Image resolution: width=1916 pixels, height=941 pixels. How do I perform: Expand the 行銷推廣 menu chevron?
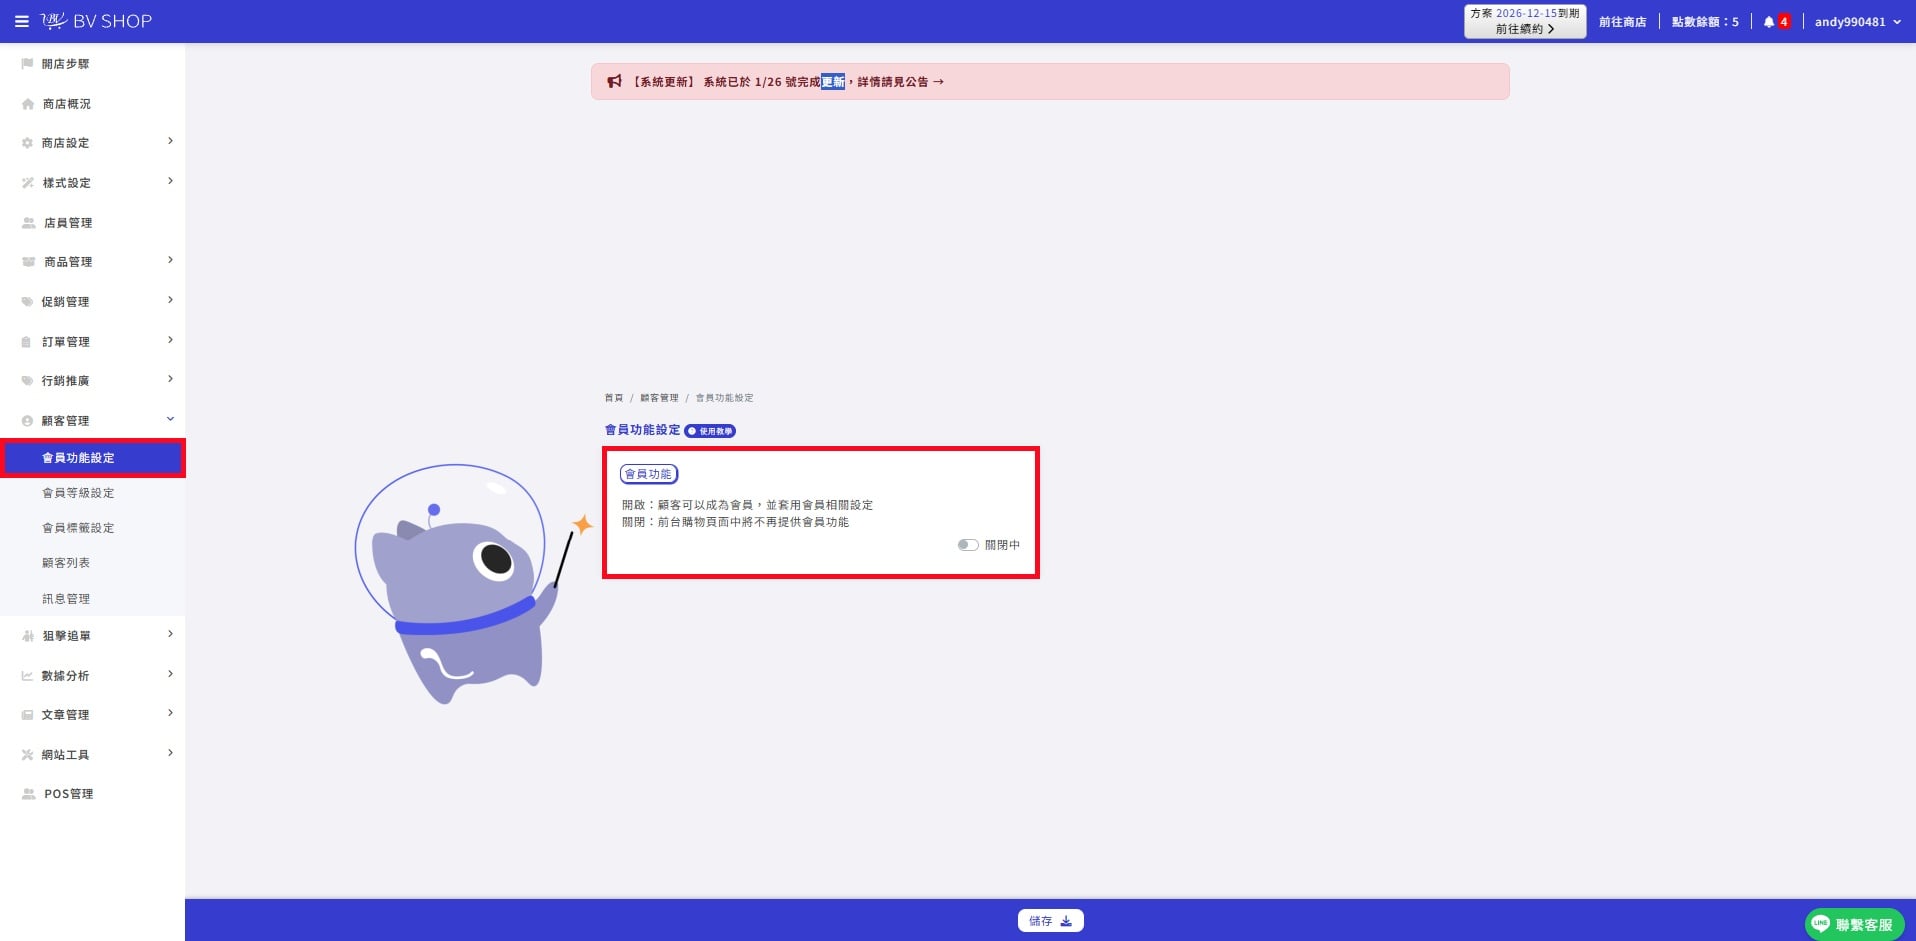pyautogui.click(x=170, y=379)
